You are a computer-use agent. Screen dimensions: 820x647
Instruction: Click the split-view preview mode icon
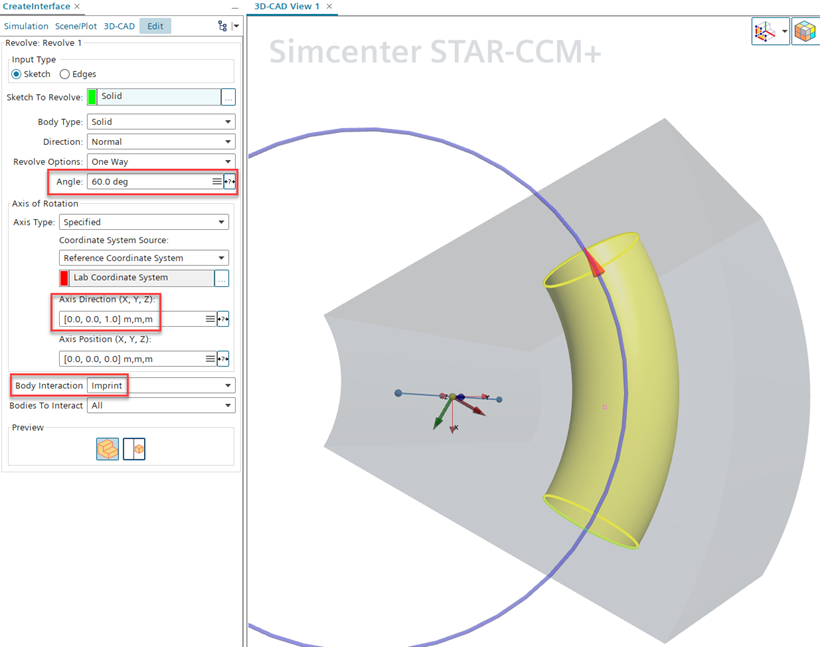point(134,450)
